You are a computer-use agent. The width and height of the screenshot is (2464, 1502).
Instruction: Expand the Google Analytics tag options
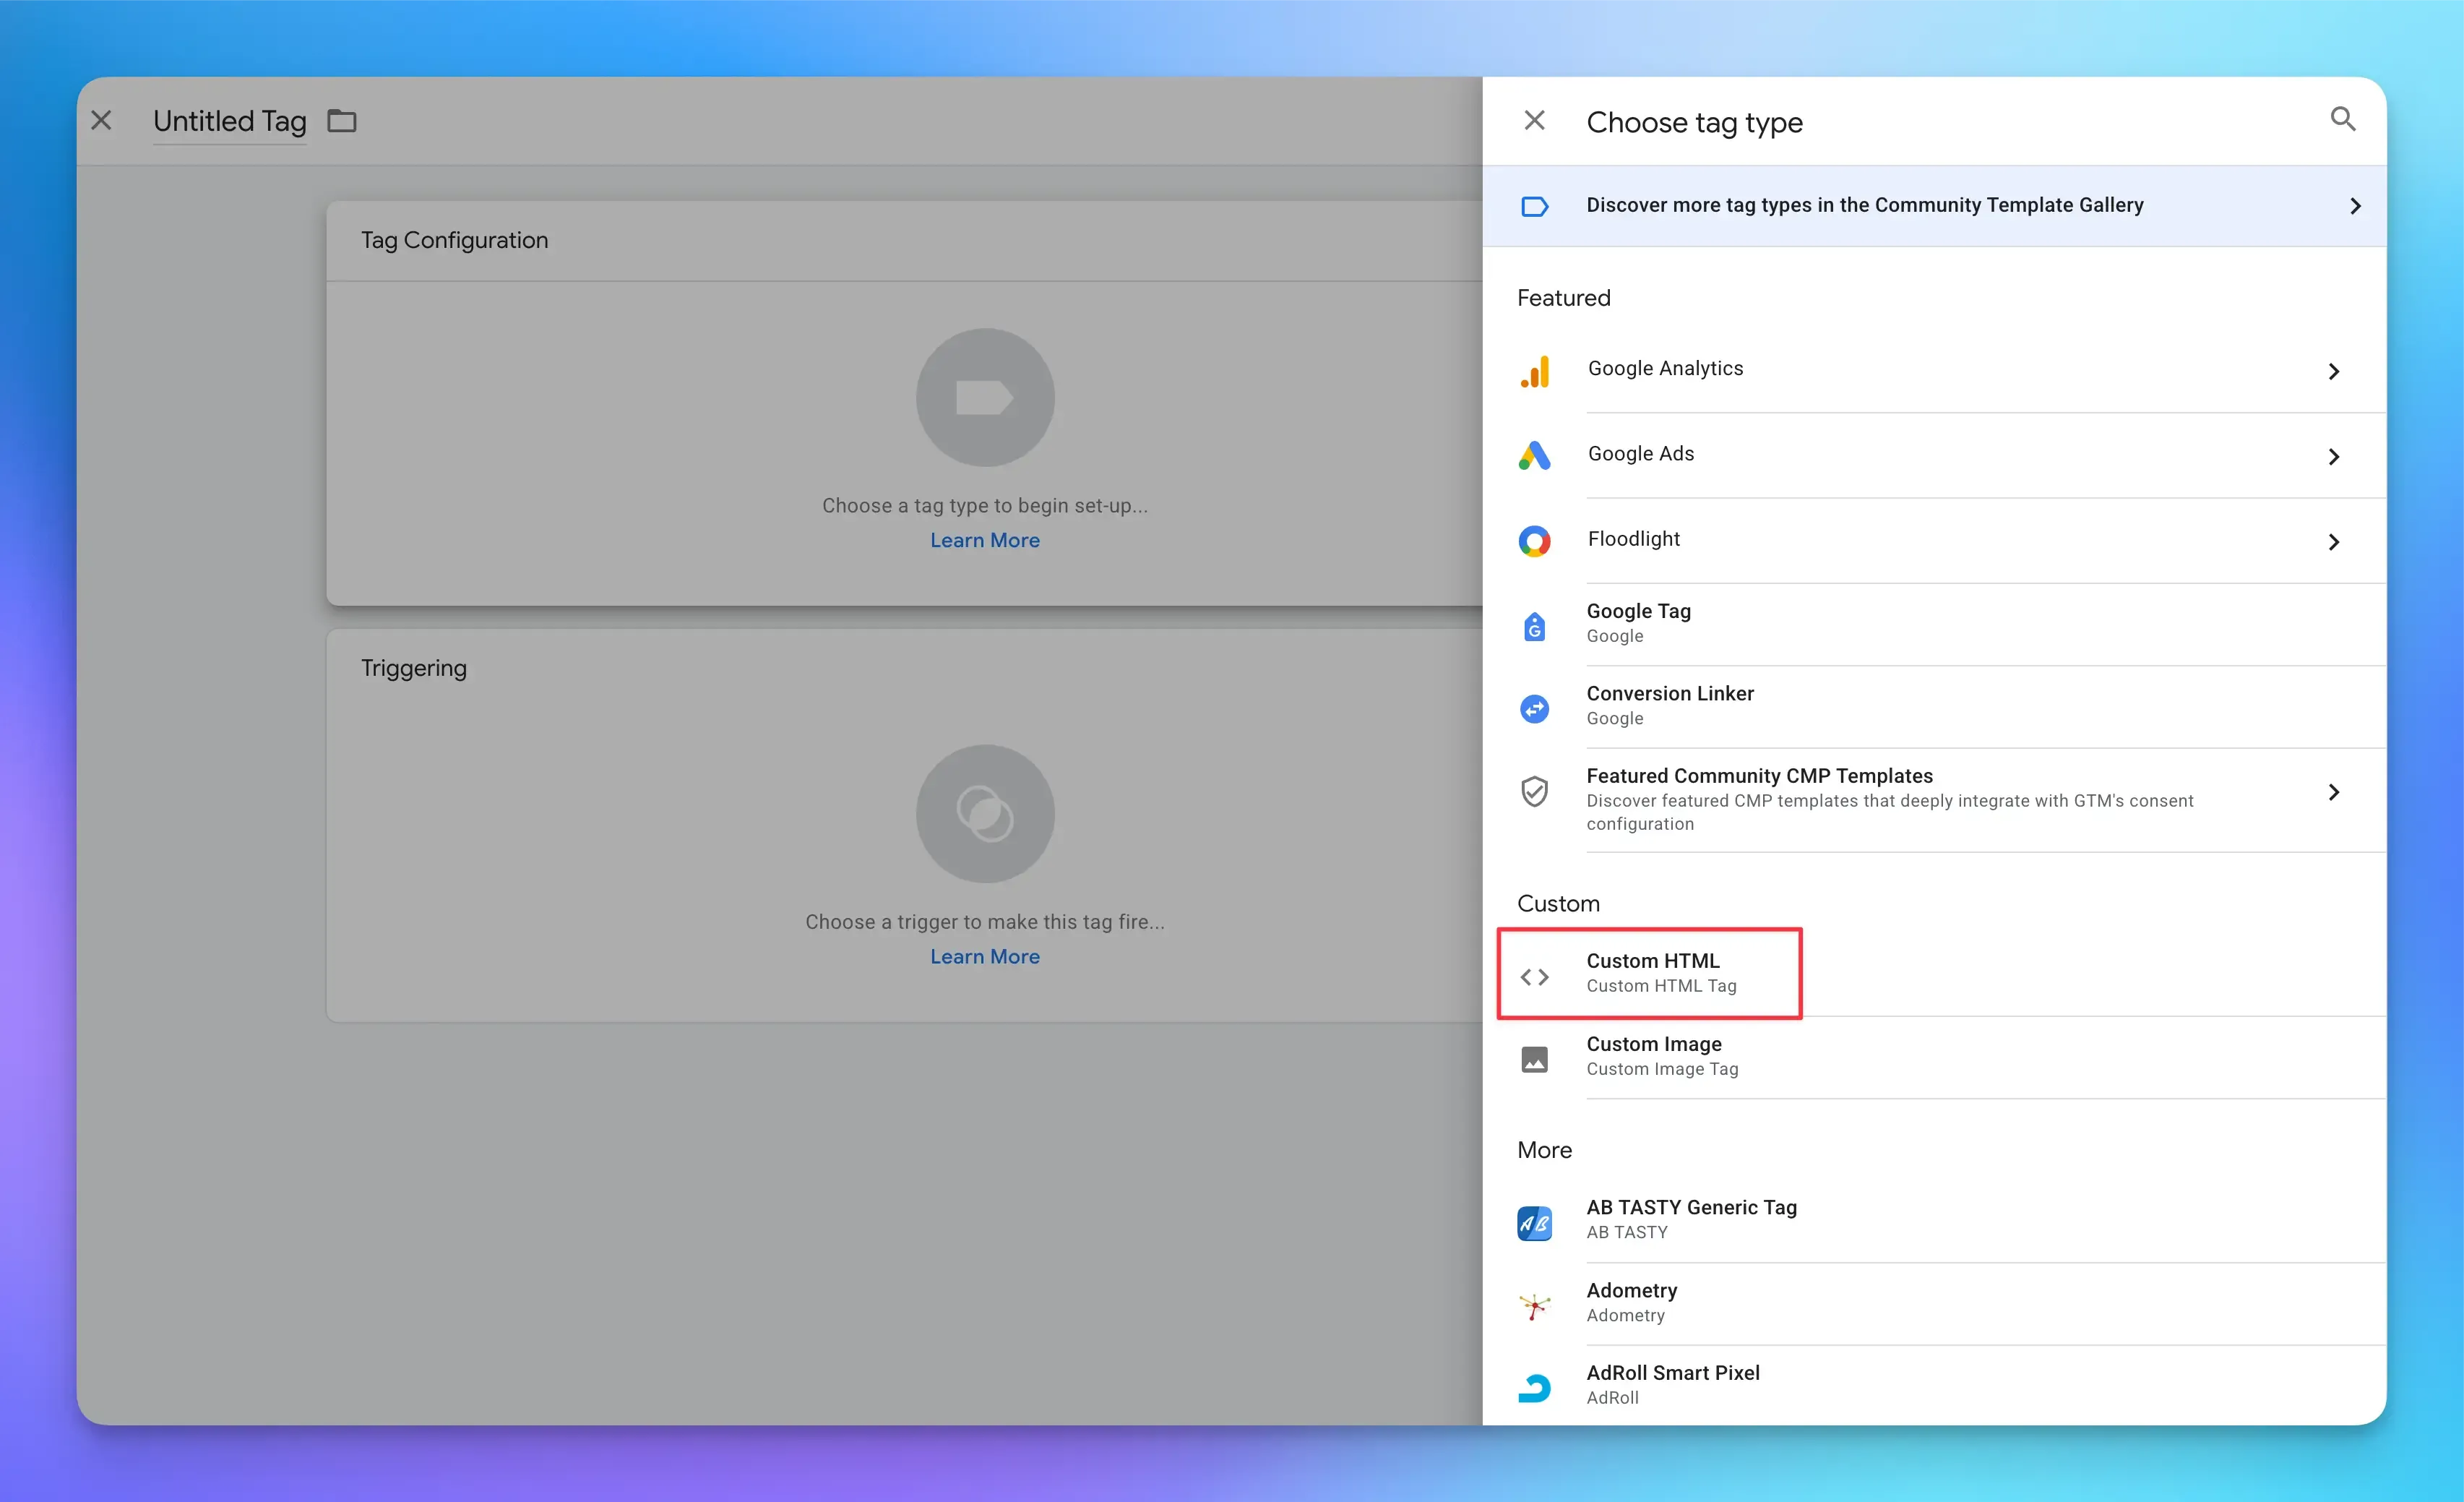(2334, 371)
